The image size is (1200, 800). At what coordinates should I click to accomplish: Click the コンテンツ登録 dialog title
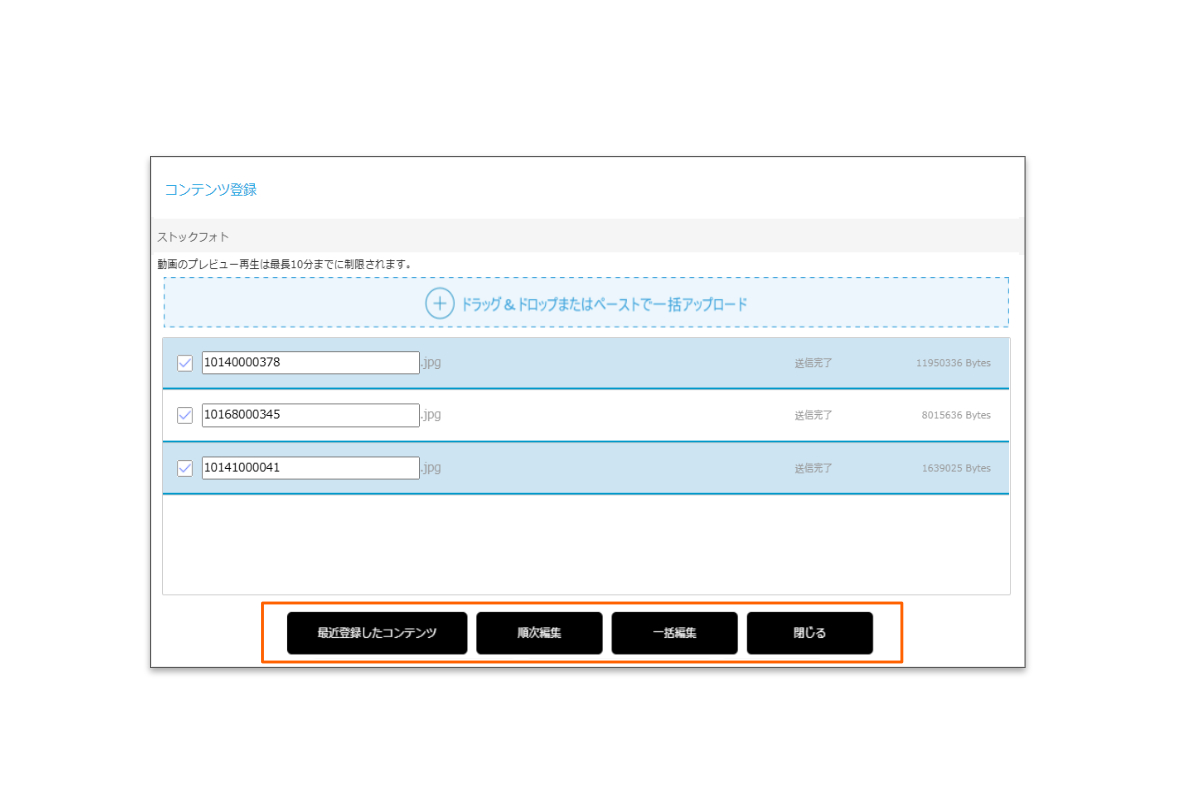click(210, 189)
